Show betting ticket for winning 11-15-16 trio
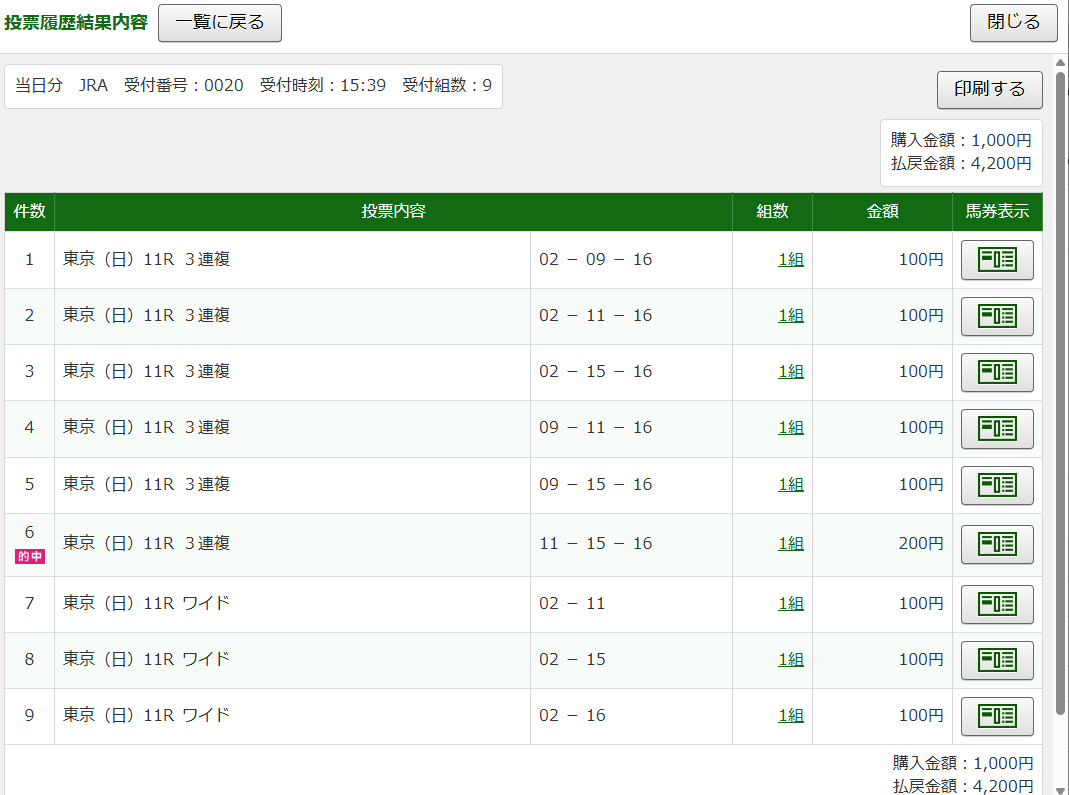The image size is (1069, 795). (x=997, y=543)
